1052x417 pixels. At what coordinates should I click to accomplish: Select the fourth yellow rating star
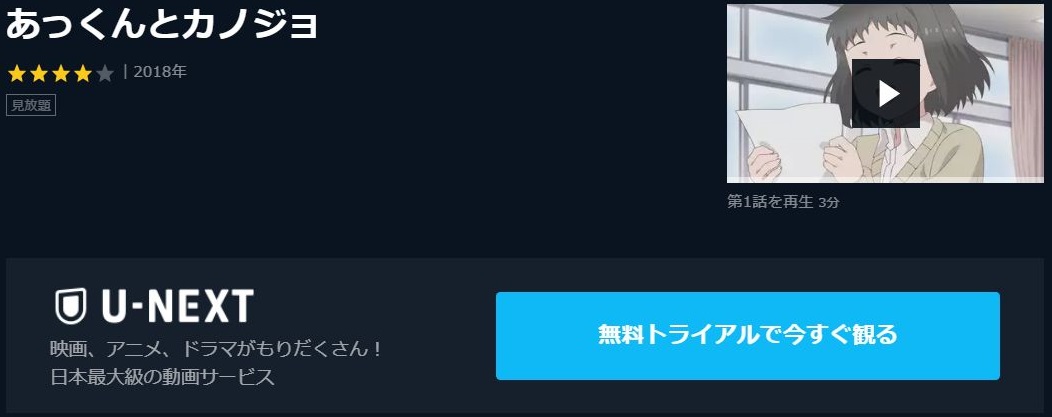click(83, 73)
